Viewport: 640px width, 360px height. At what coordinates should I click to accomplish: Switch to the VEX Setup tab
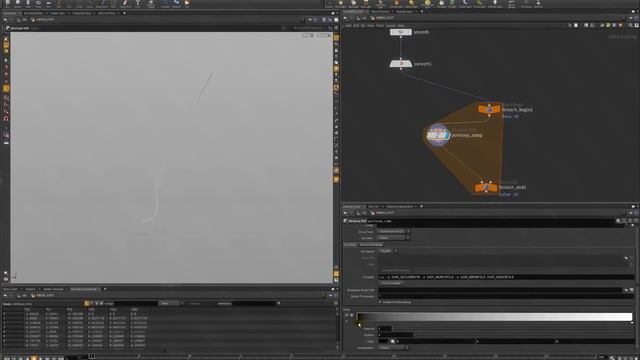coord(350,244)
